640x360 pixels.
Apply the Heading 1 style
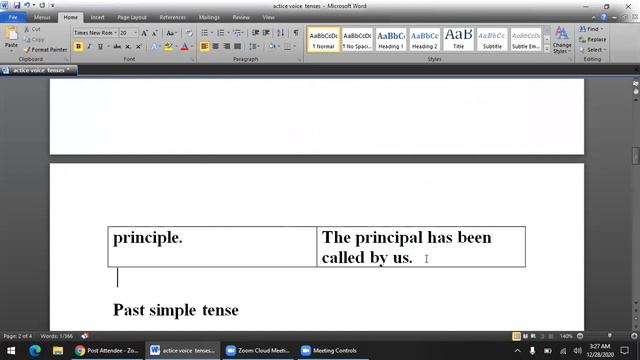click(391, 40)
